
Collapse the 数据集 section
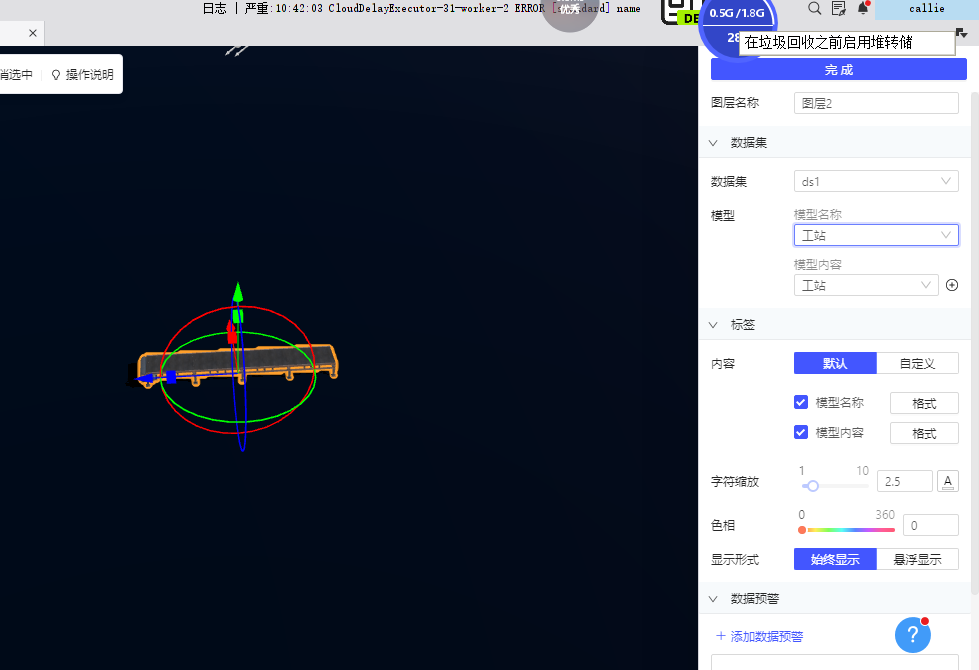[x=713, y=143]
